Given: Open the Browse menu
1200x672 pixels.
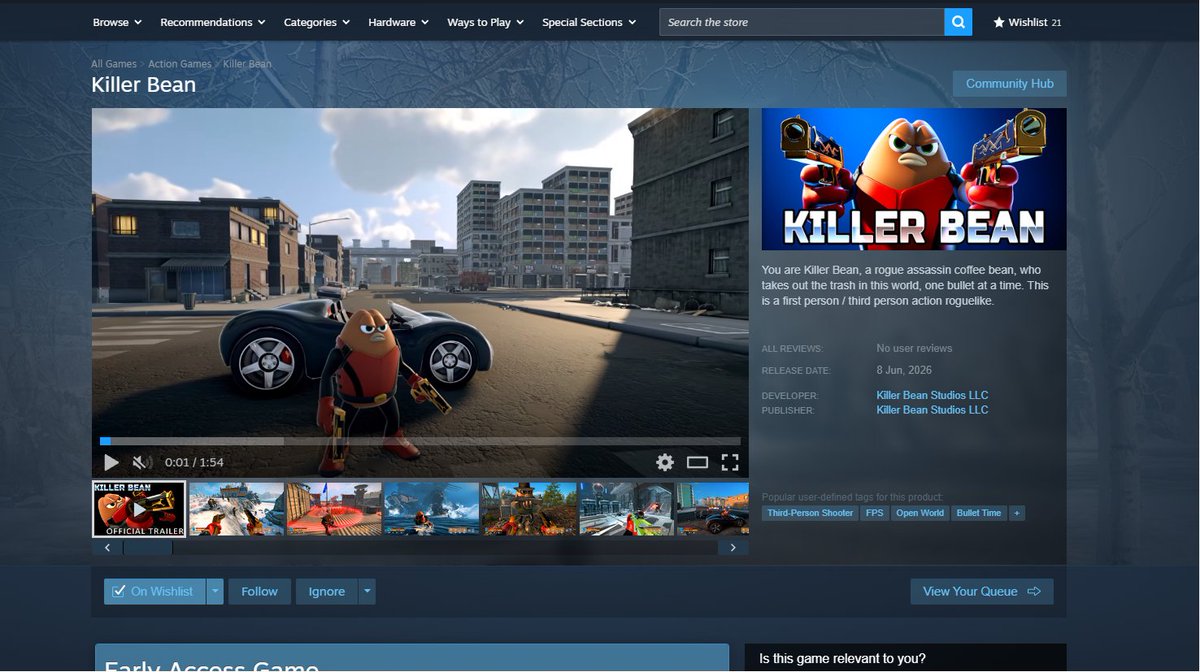Looking at the screenshot, I should [117, 22].
